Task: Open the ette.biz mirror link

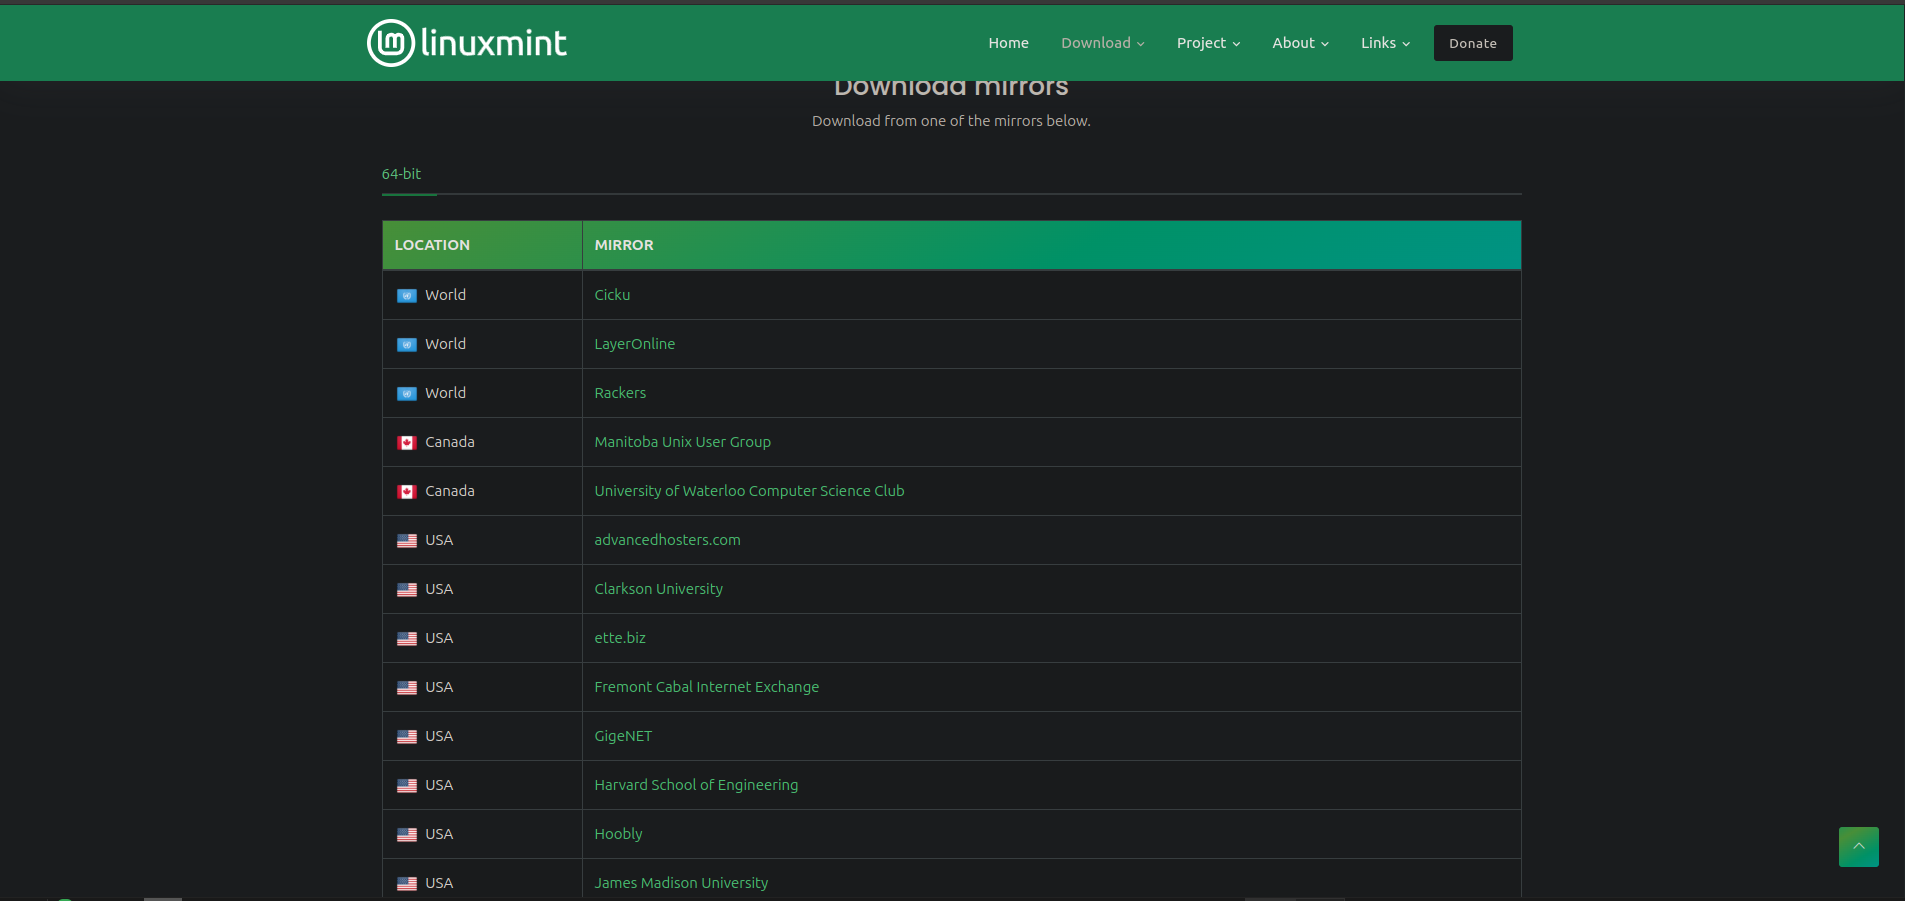Action: tap(620, 638)
